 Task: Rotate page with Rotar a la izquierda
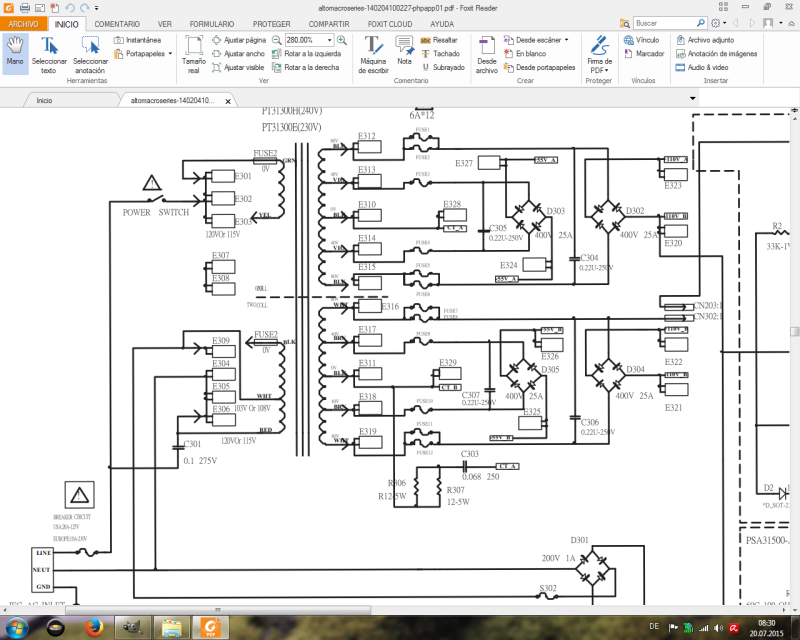pyautogui.click(x=307, y=54)
